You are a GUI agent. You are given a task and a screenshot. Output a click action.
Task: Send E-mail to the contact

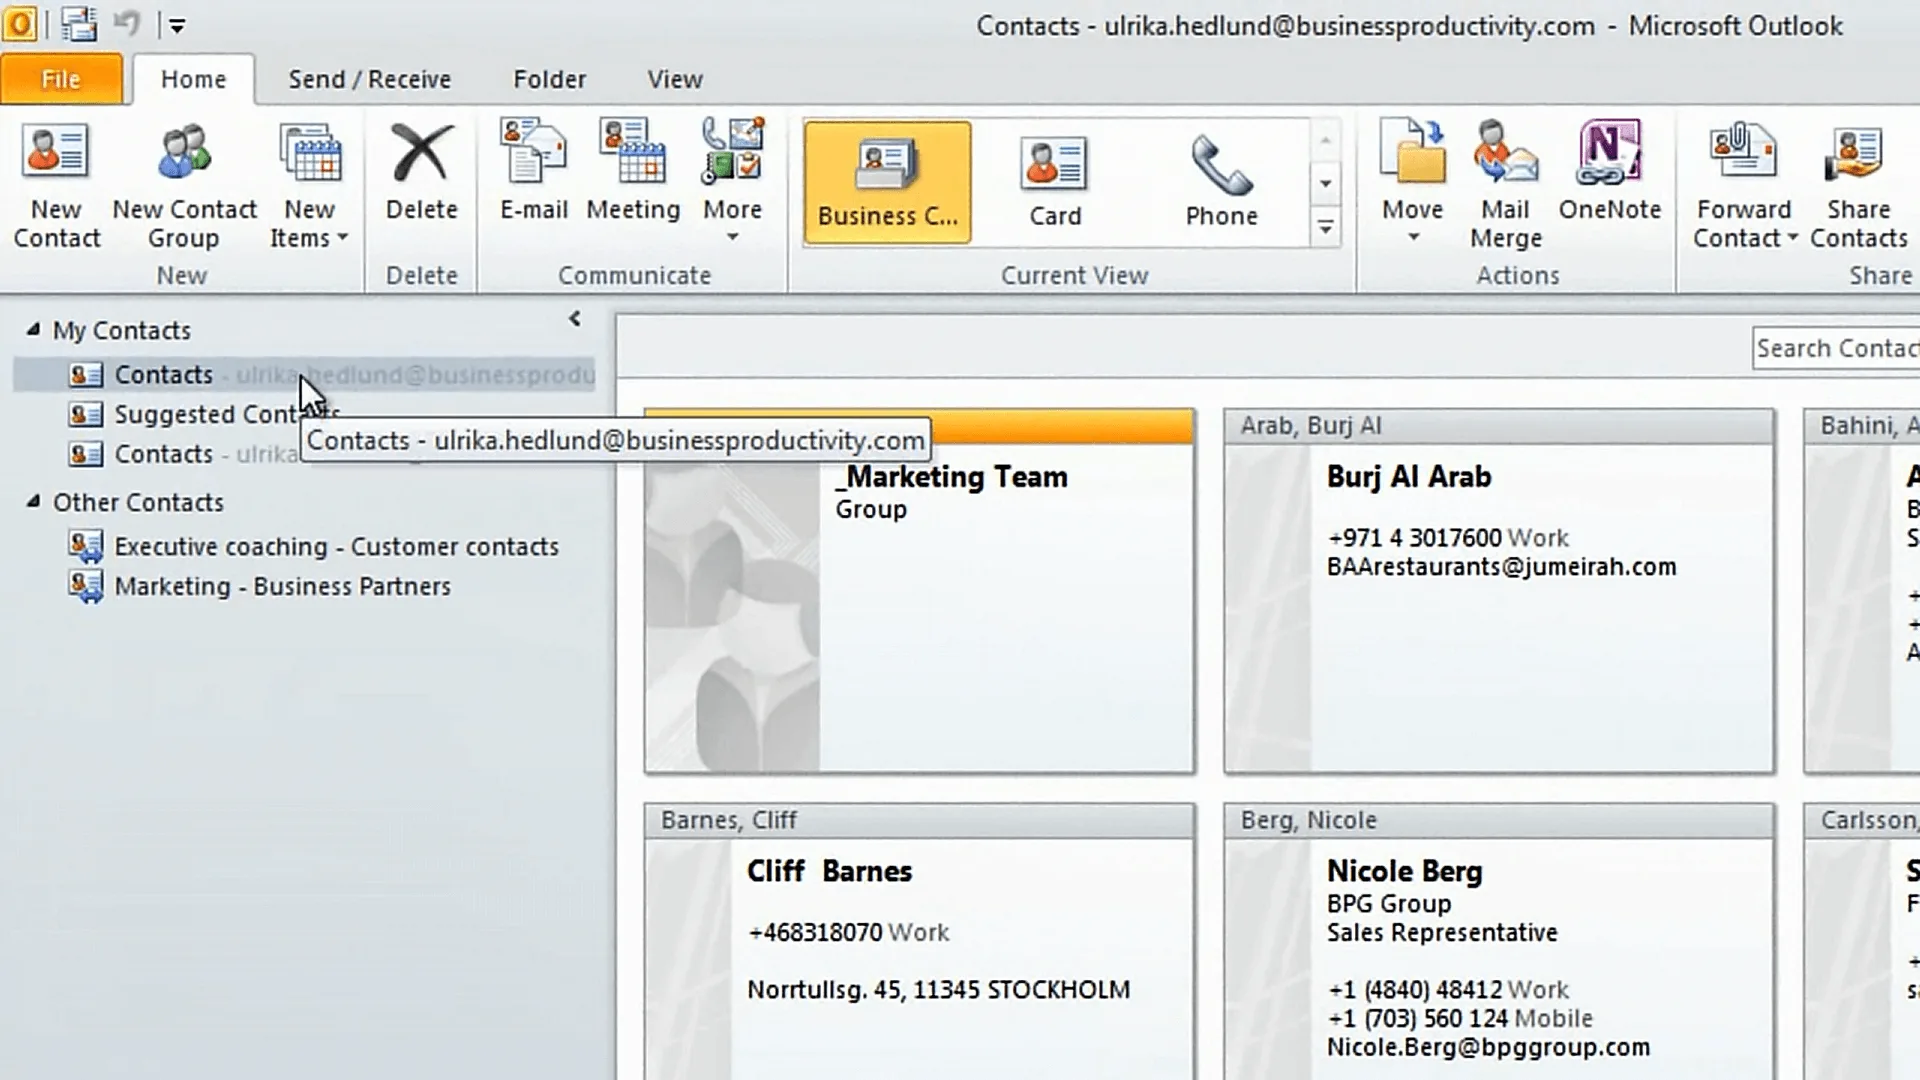tap(534, 172)
